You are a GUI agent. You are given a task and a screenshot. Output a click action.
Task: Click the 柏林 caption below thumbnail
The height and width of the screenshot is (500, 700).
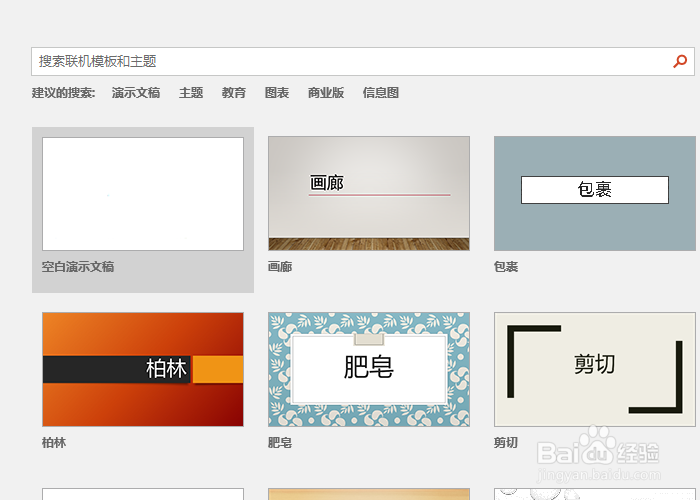(x=54, y=443)
